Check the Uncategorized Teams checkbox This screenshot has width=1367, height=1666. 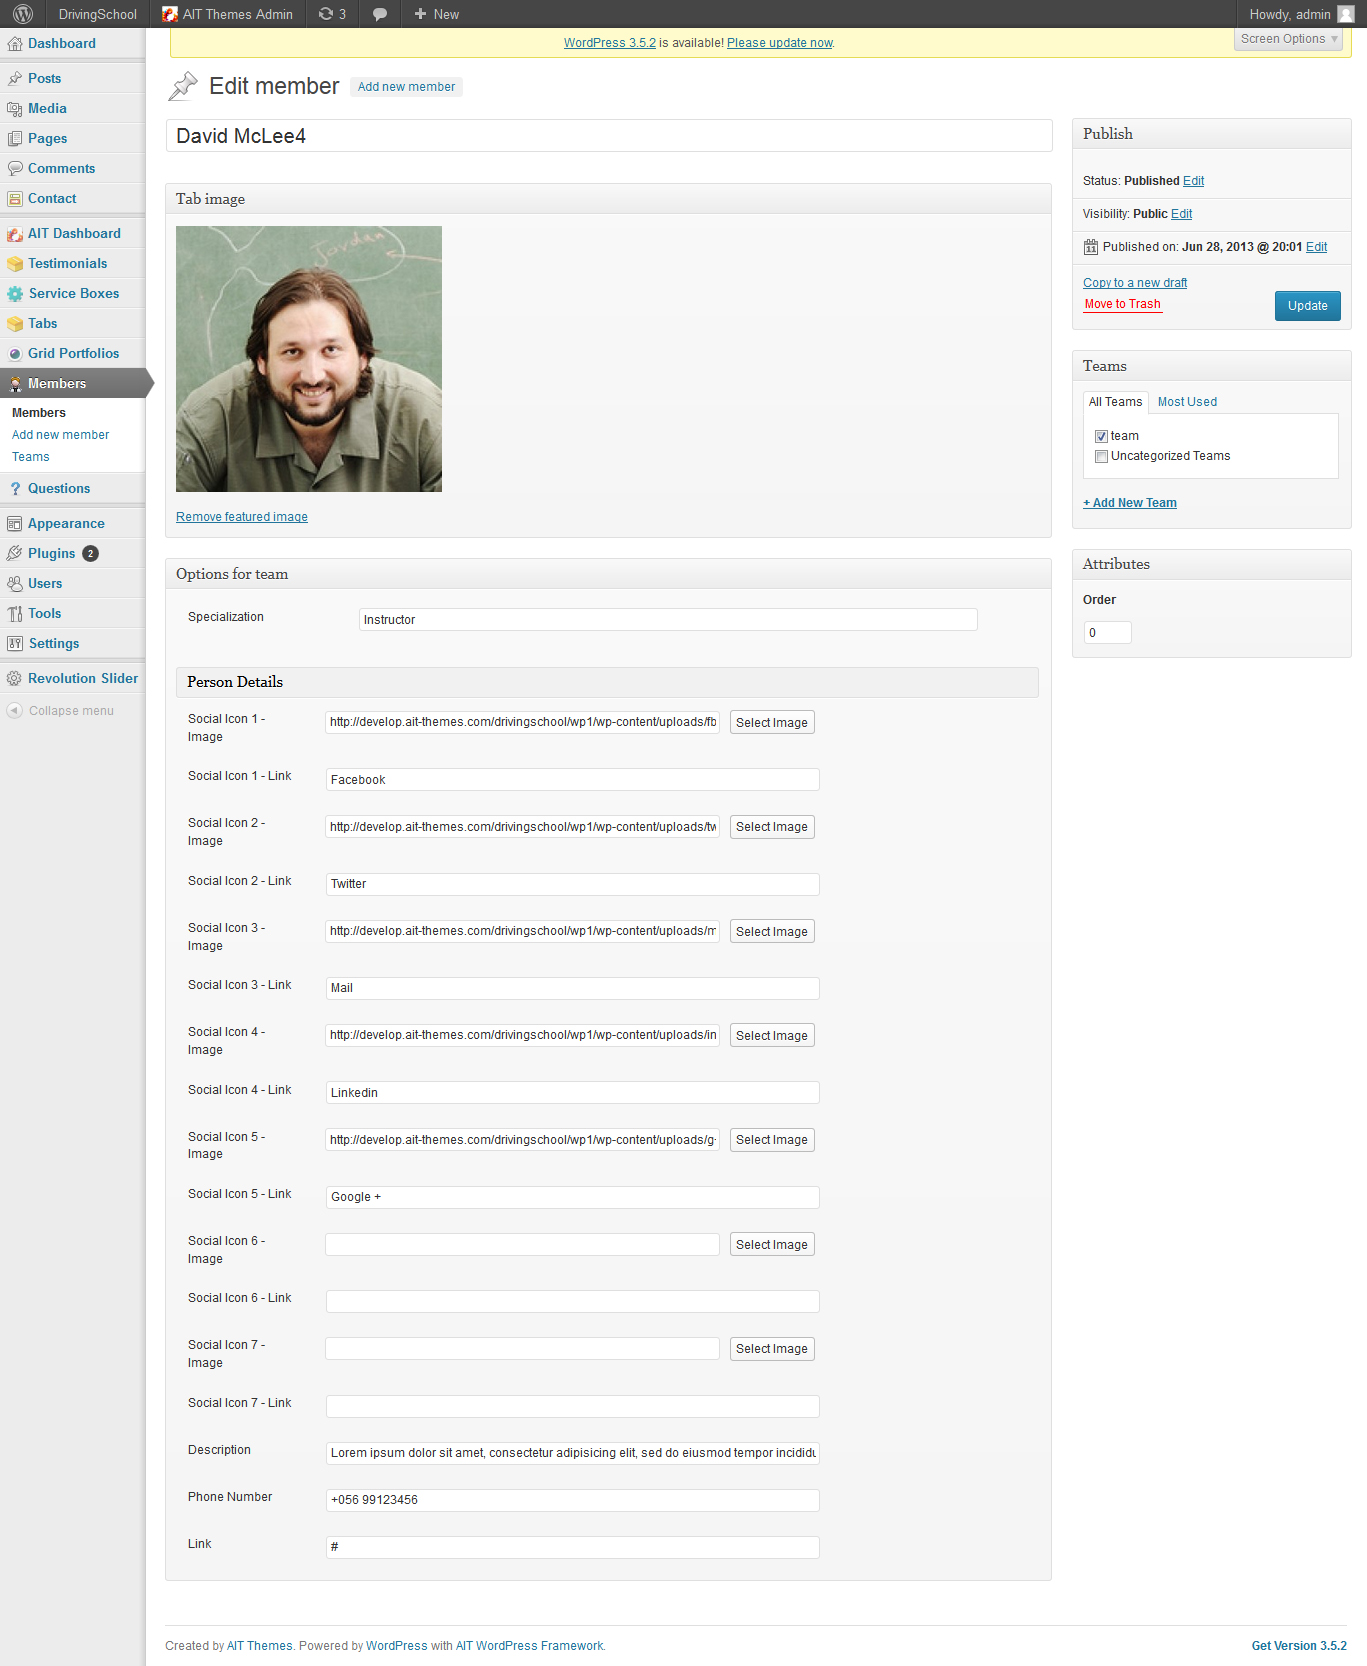pos(1101,456)
